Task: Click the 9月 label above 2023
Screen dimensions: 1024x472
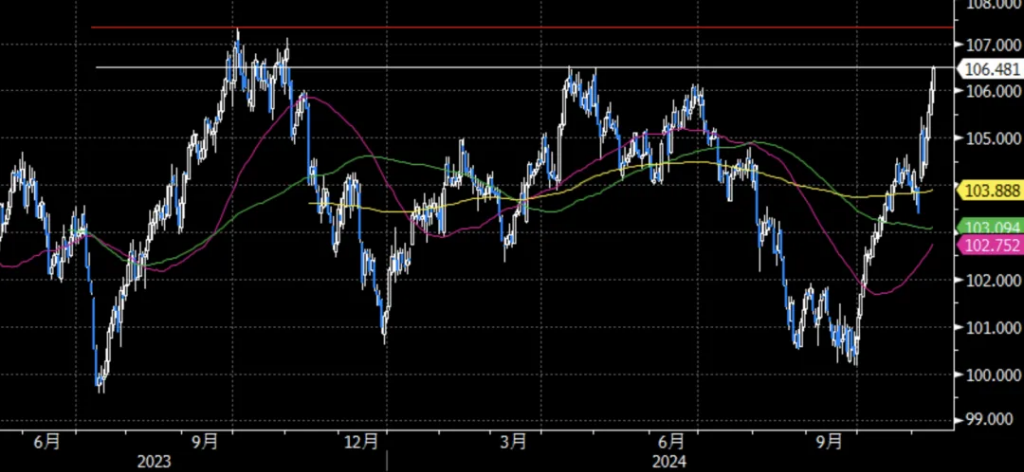Action: point(203,440)
